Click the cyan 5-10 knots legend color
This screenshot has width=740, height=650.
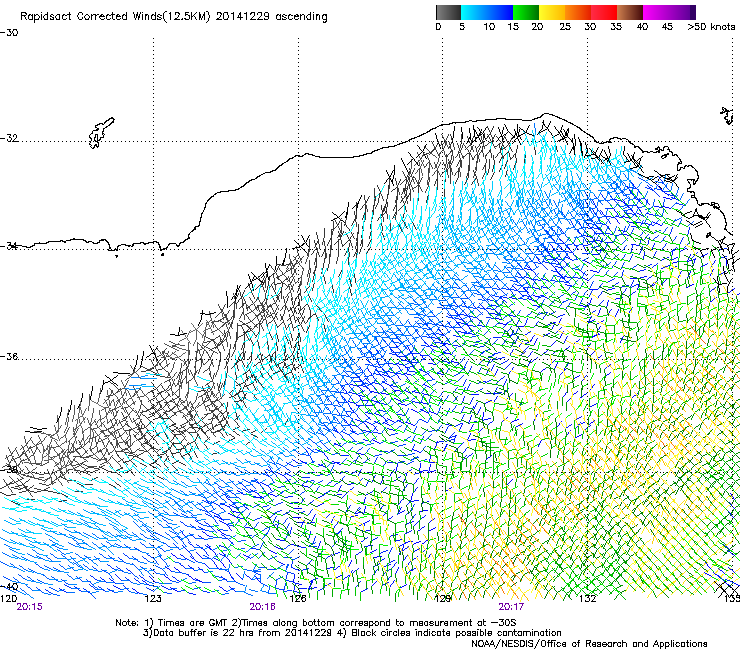tap(474, 12)
